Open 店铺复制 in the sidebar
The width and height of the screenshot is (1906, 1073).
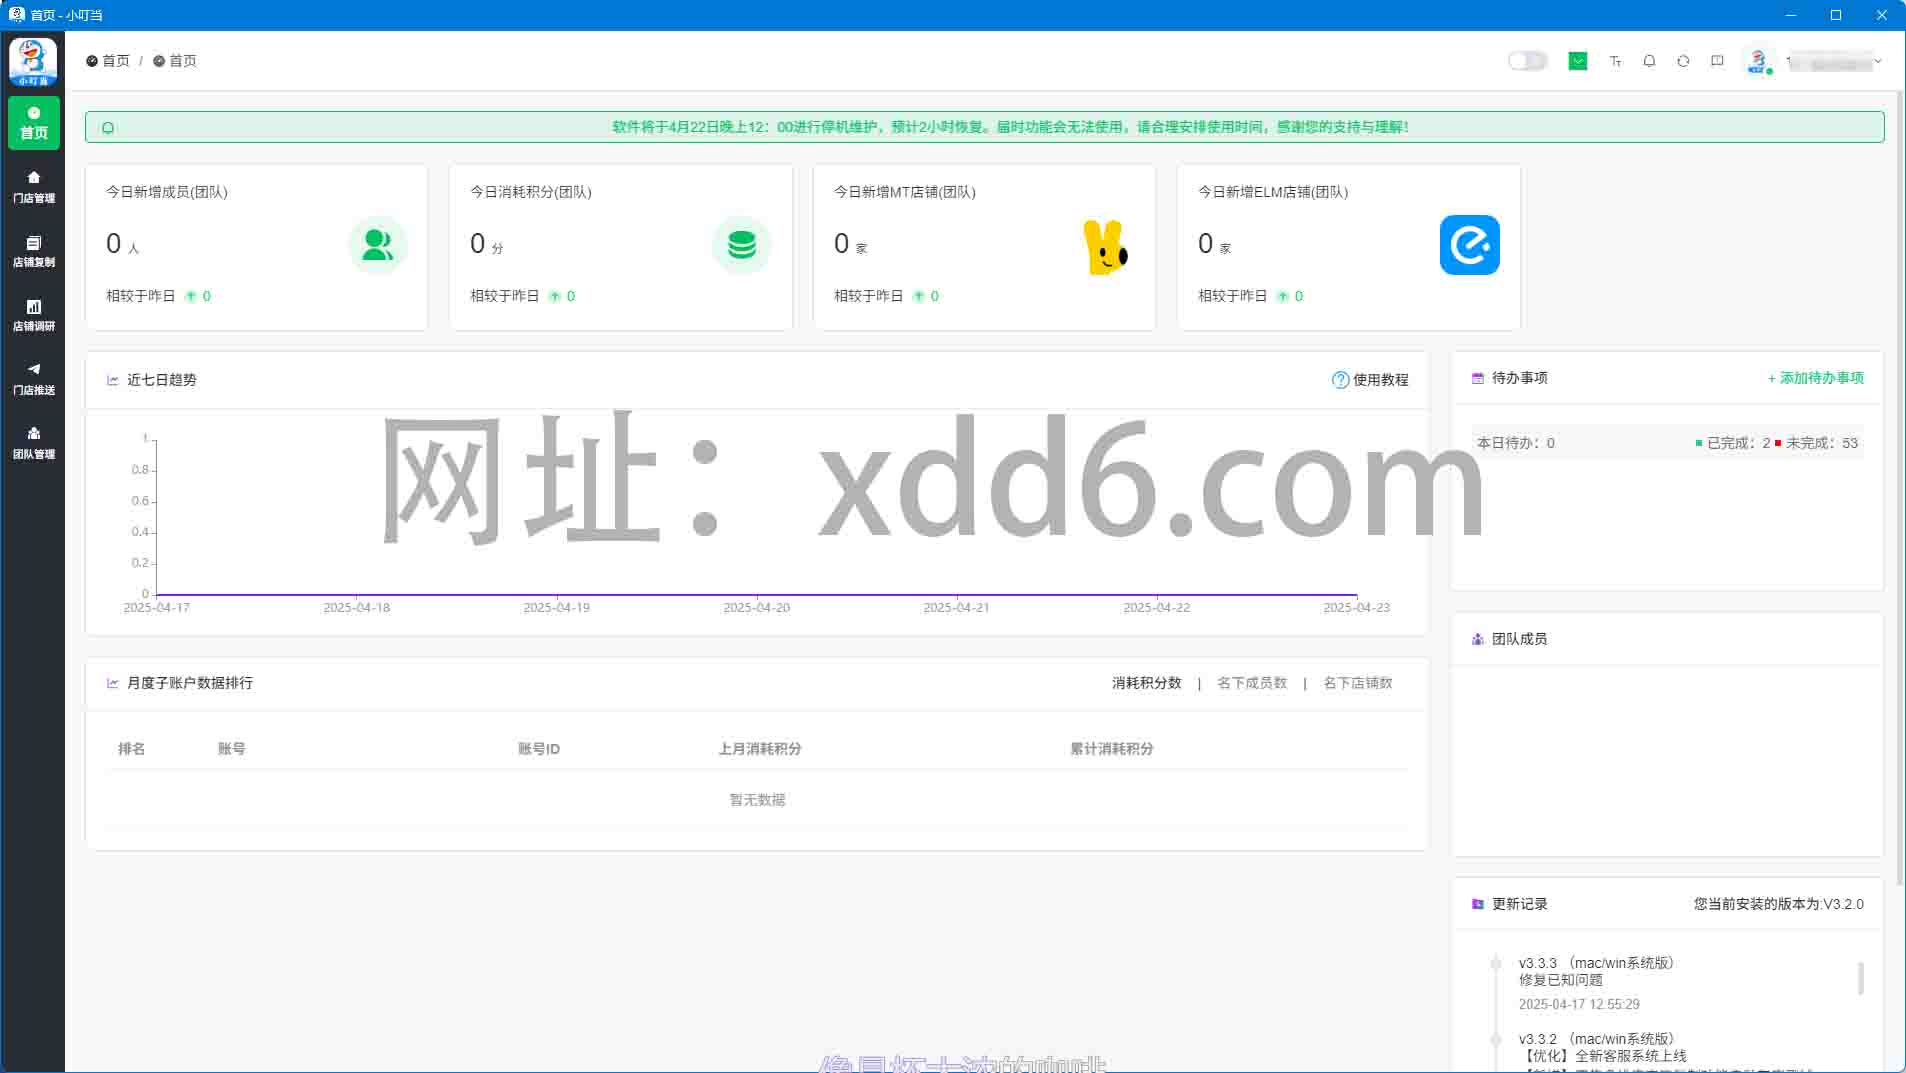(33, 251)
